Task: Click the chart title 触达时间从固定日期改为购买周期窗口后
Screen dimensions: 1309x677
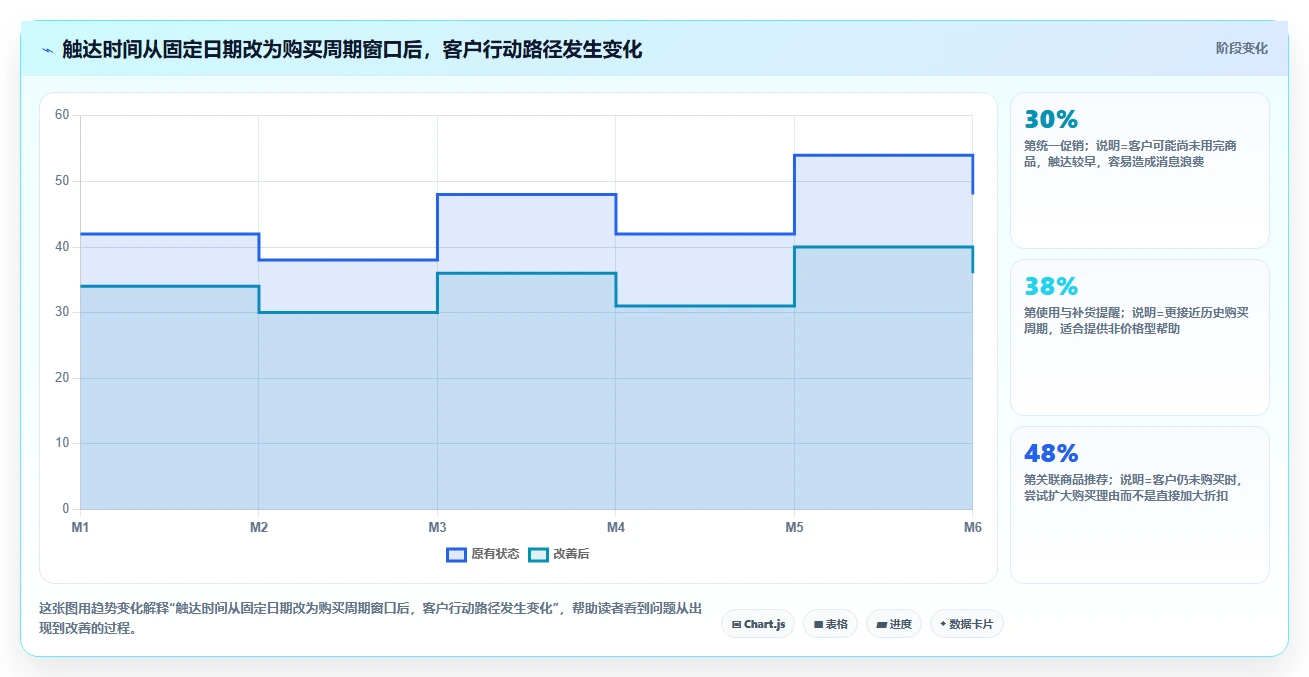Action: click(351, 49)
